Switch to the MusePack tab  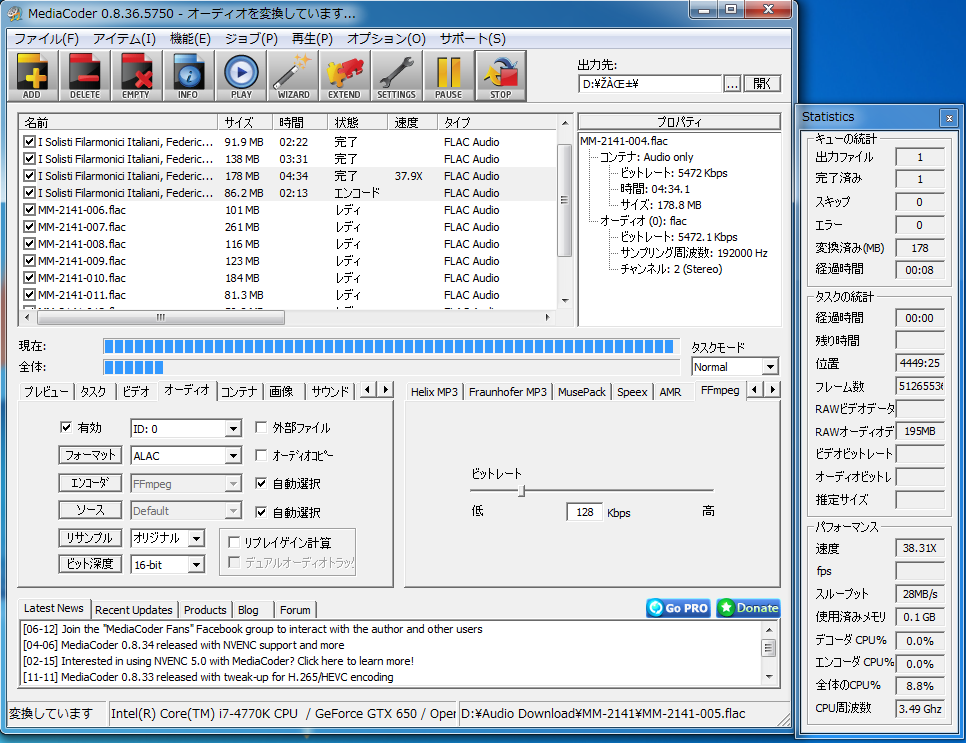click(x=582, y=392)
